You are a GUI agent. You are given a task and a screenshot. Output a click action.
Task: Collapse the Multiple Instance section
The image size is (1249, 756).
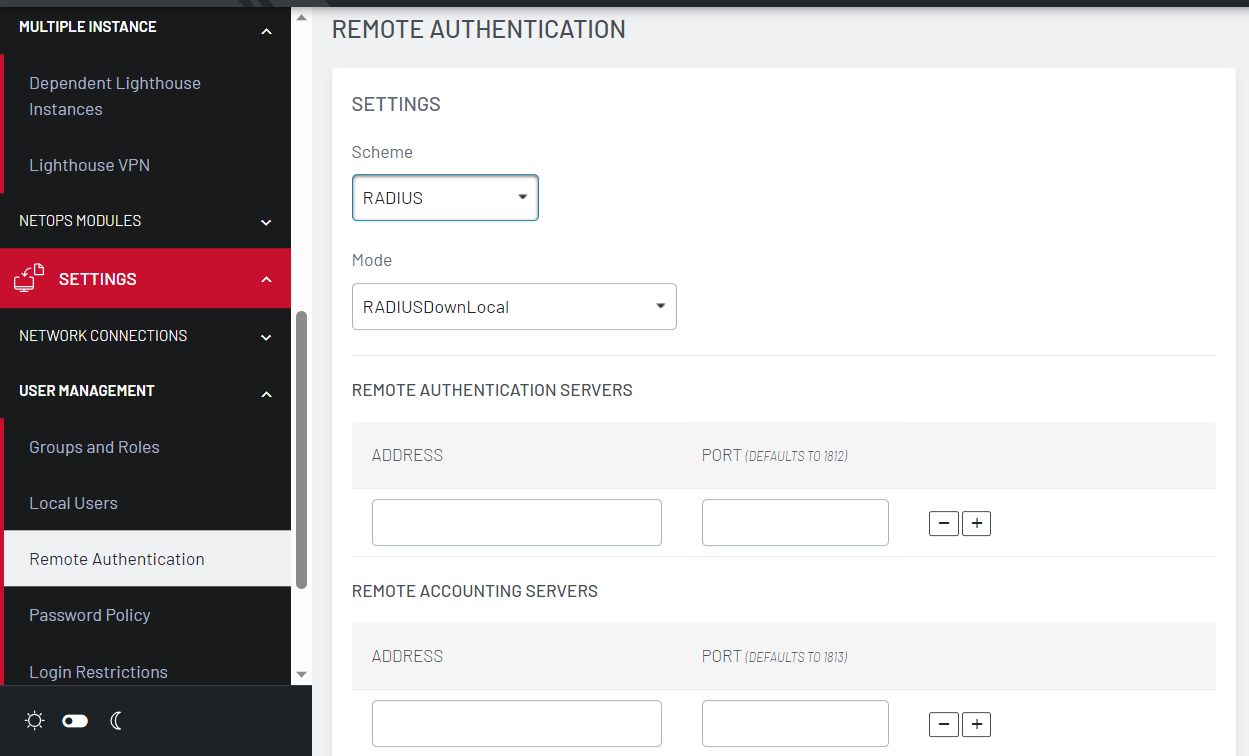[x=266, y=31]
